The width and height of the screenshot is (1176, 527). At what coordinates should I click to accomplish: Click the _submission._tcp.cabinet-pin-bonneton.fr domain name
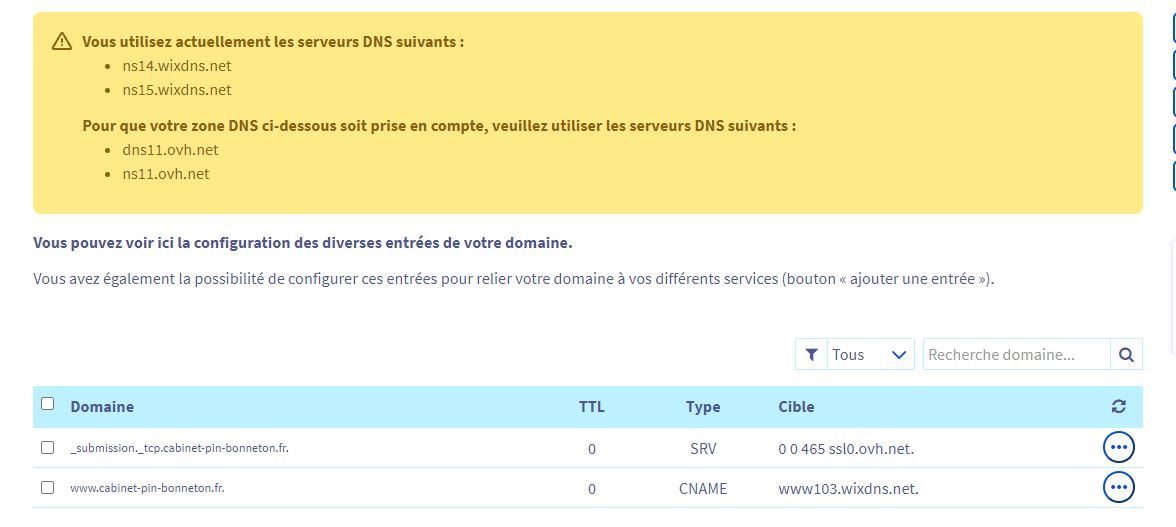point(180,448)
